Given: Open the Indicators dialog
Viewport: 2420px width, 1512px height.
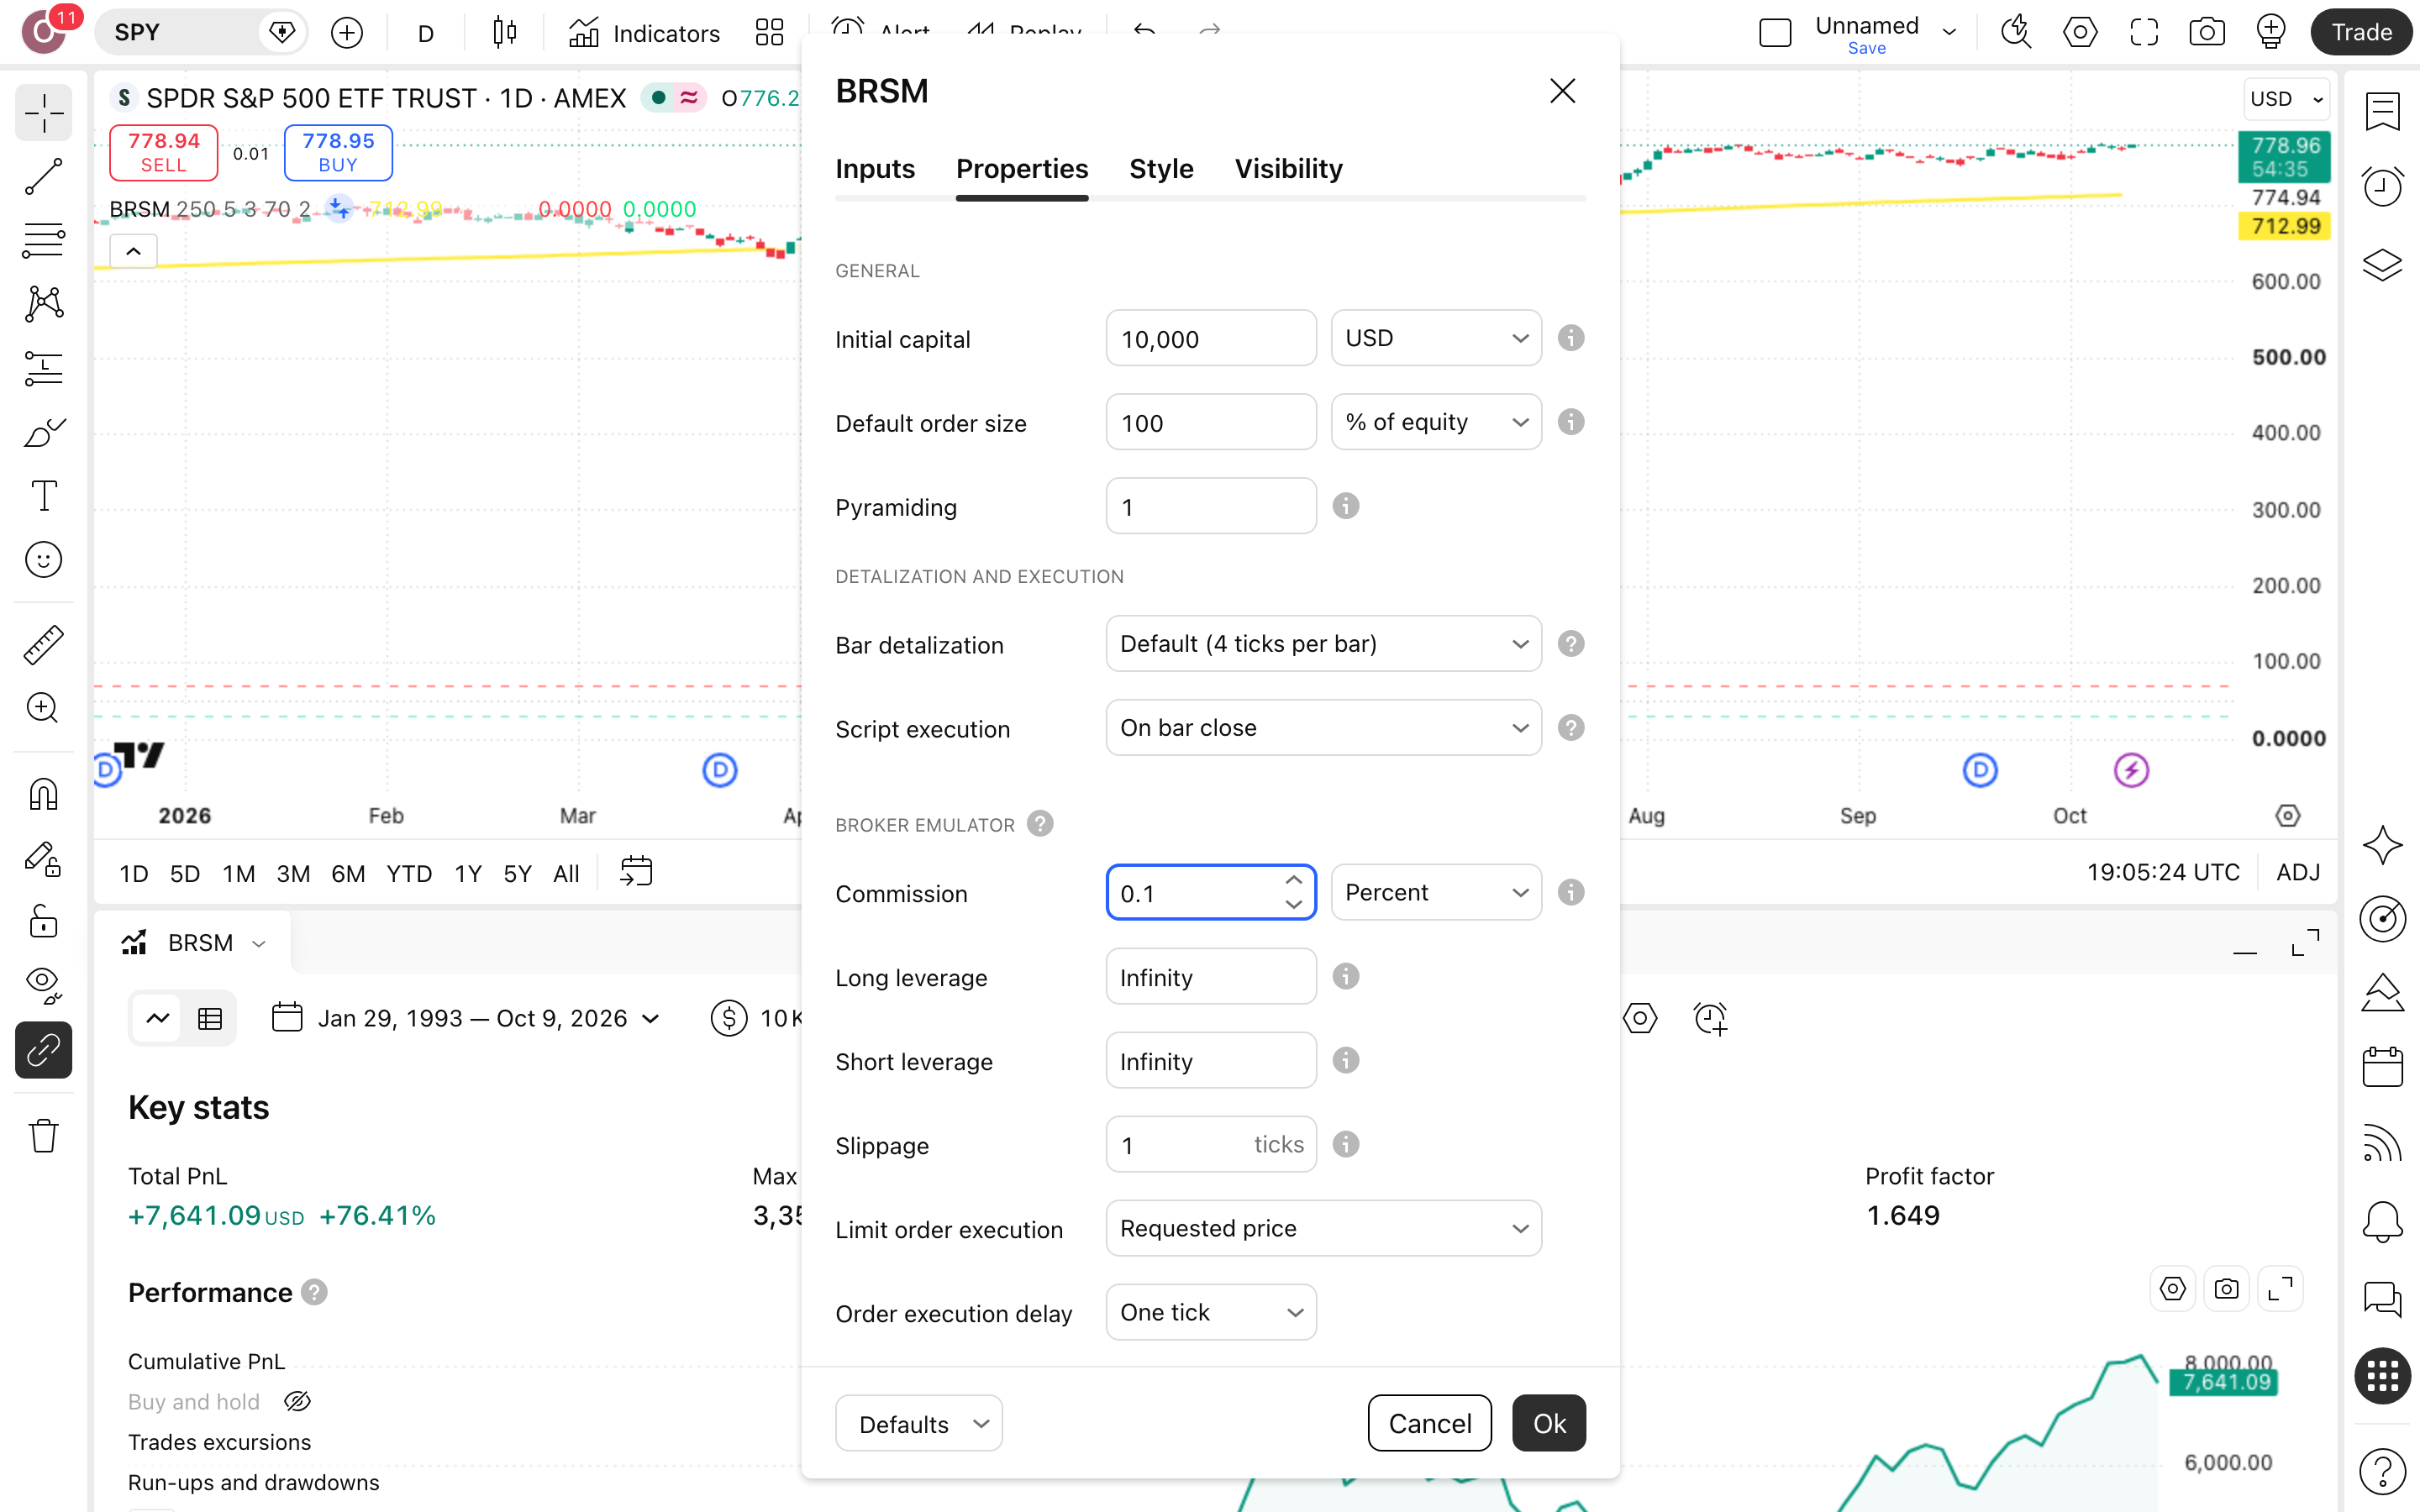Looking at the screenshot, I should coord(645,33).
